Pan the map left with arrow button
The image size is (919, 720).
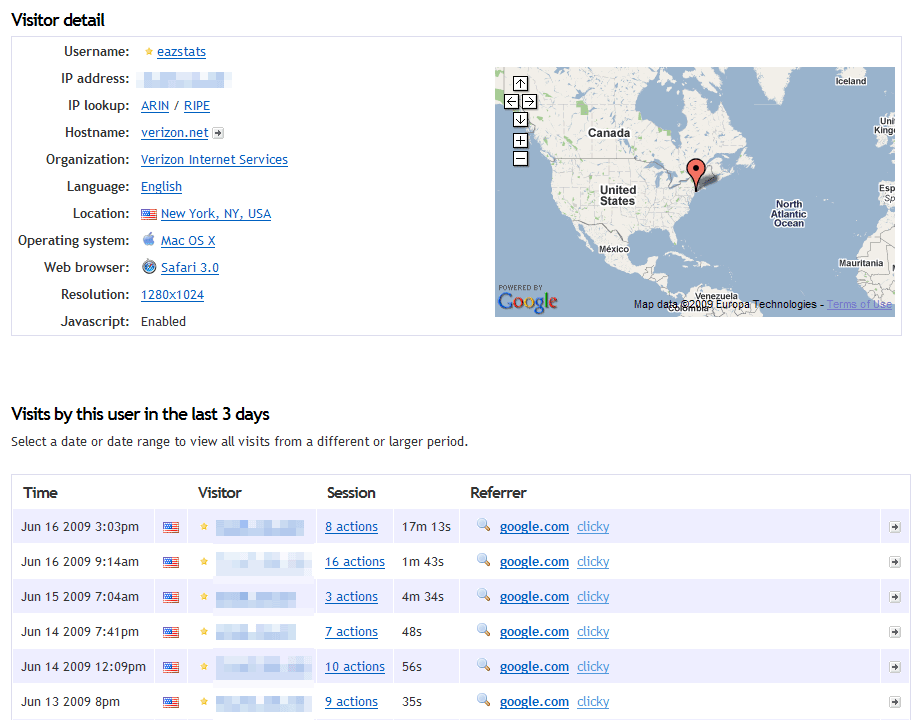click(511, 101)
